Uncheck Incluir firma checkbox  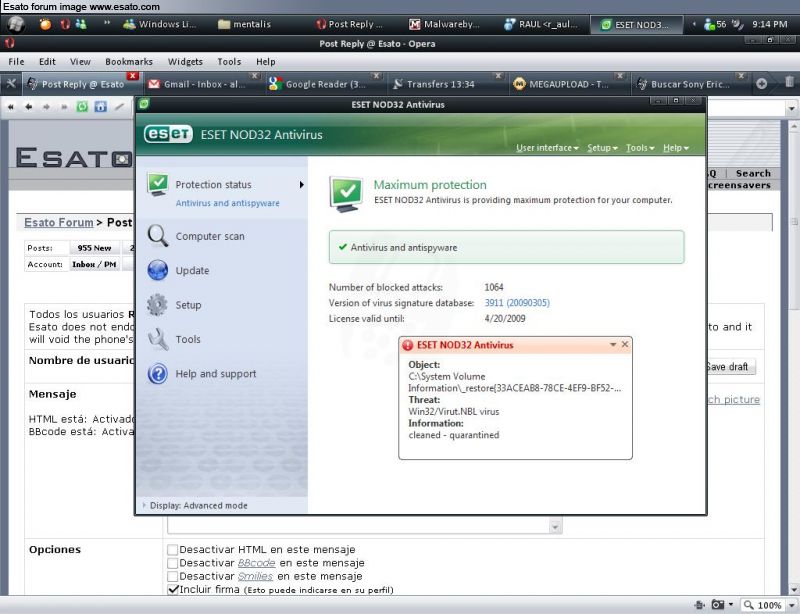[x=172, y=590]
